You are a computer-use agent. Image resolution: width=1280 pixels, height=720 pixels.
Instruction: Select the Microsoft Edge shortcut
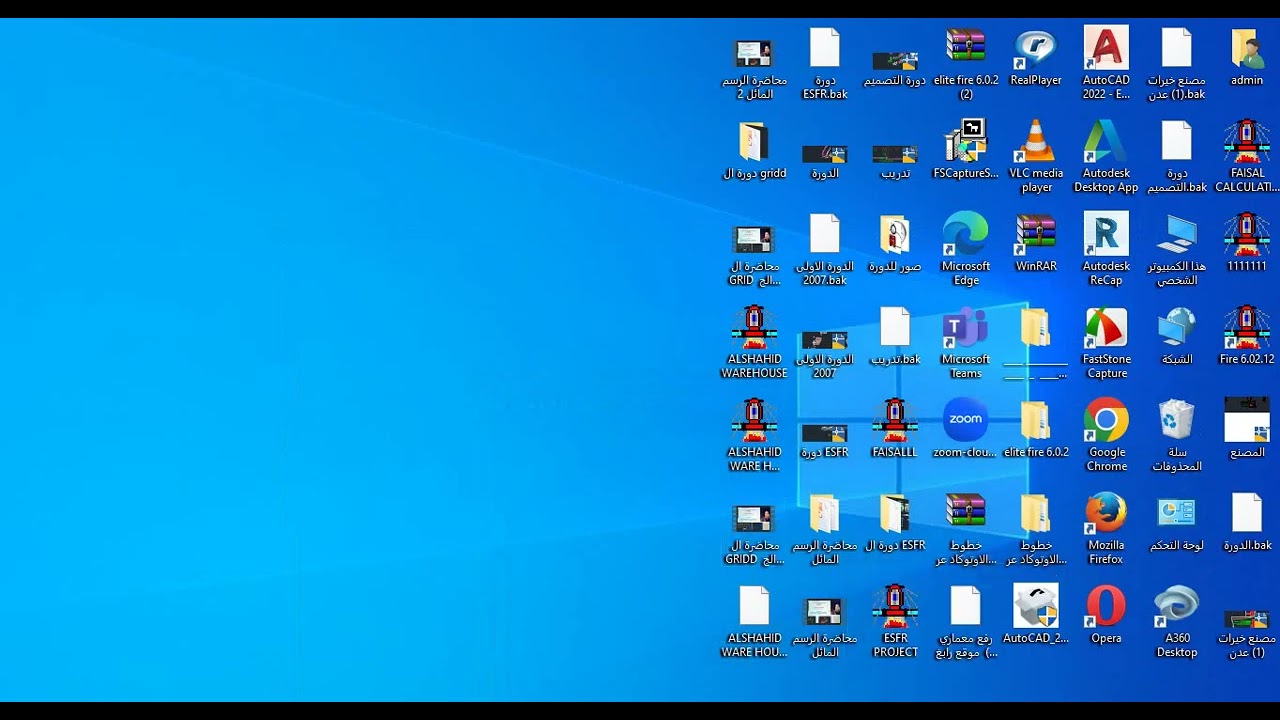coord(966,250)
